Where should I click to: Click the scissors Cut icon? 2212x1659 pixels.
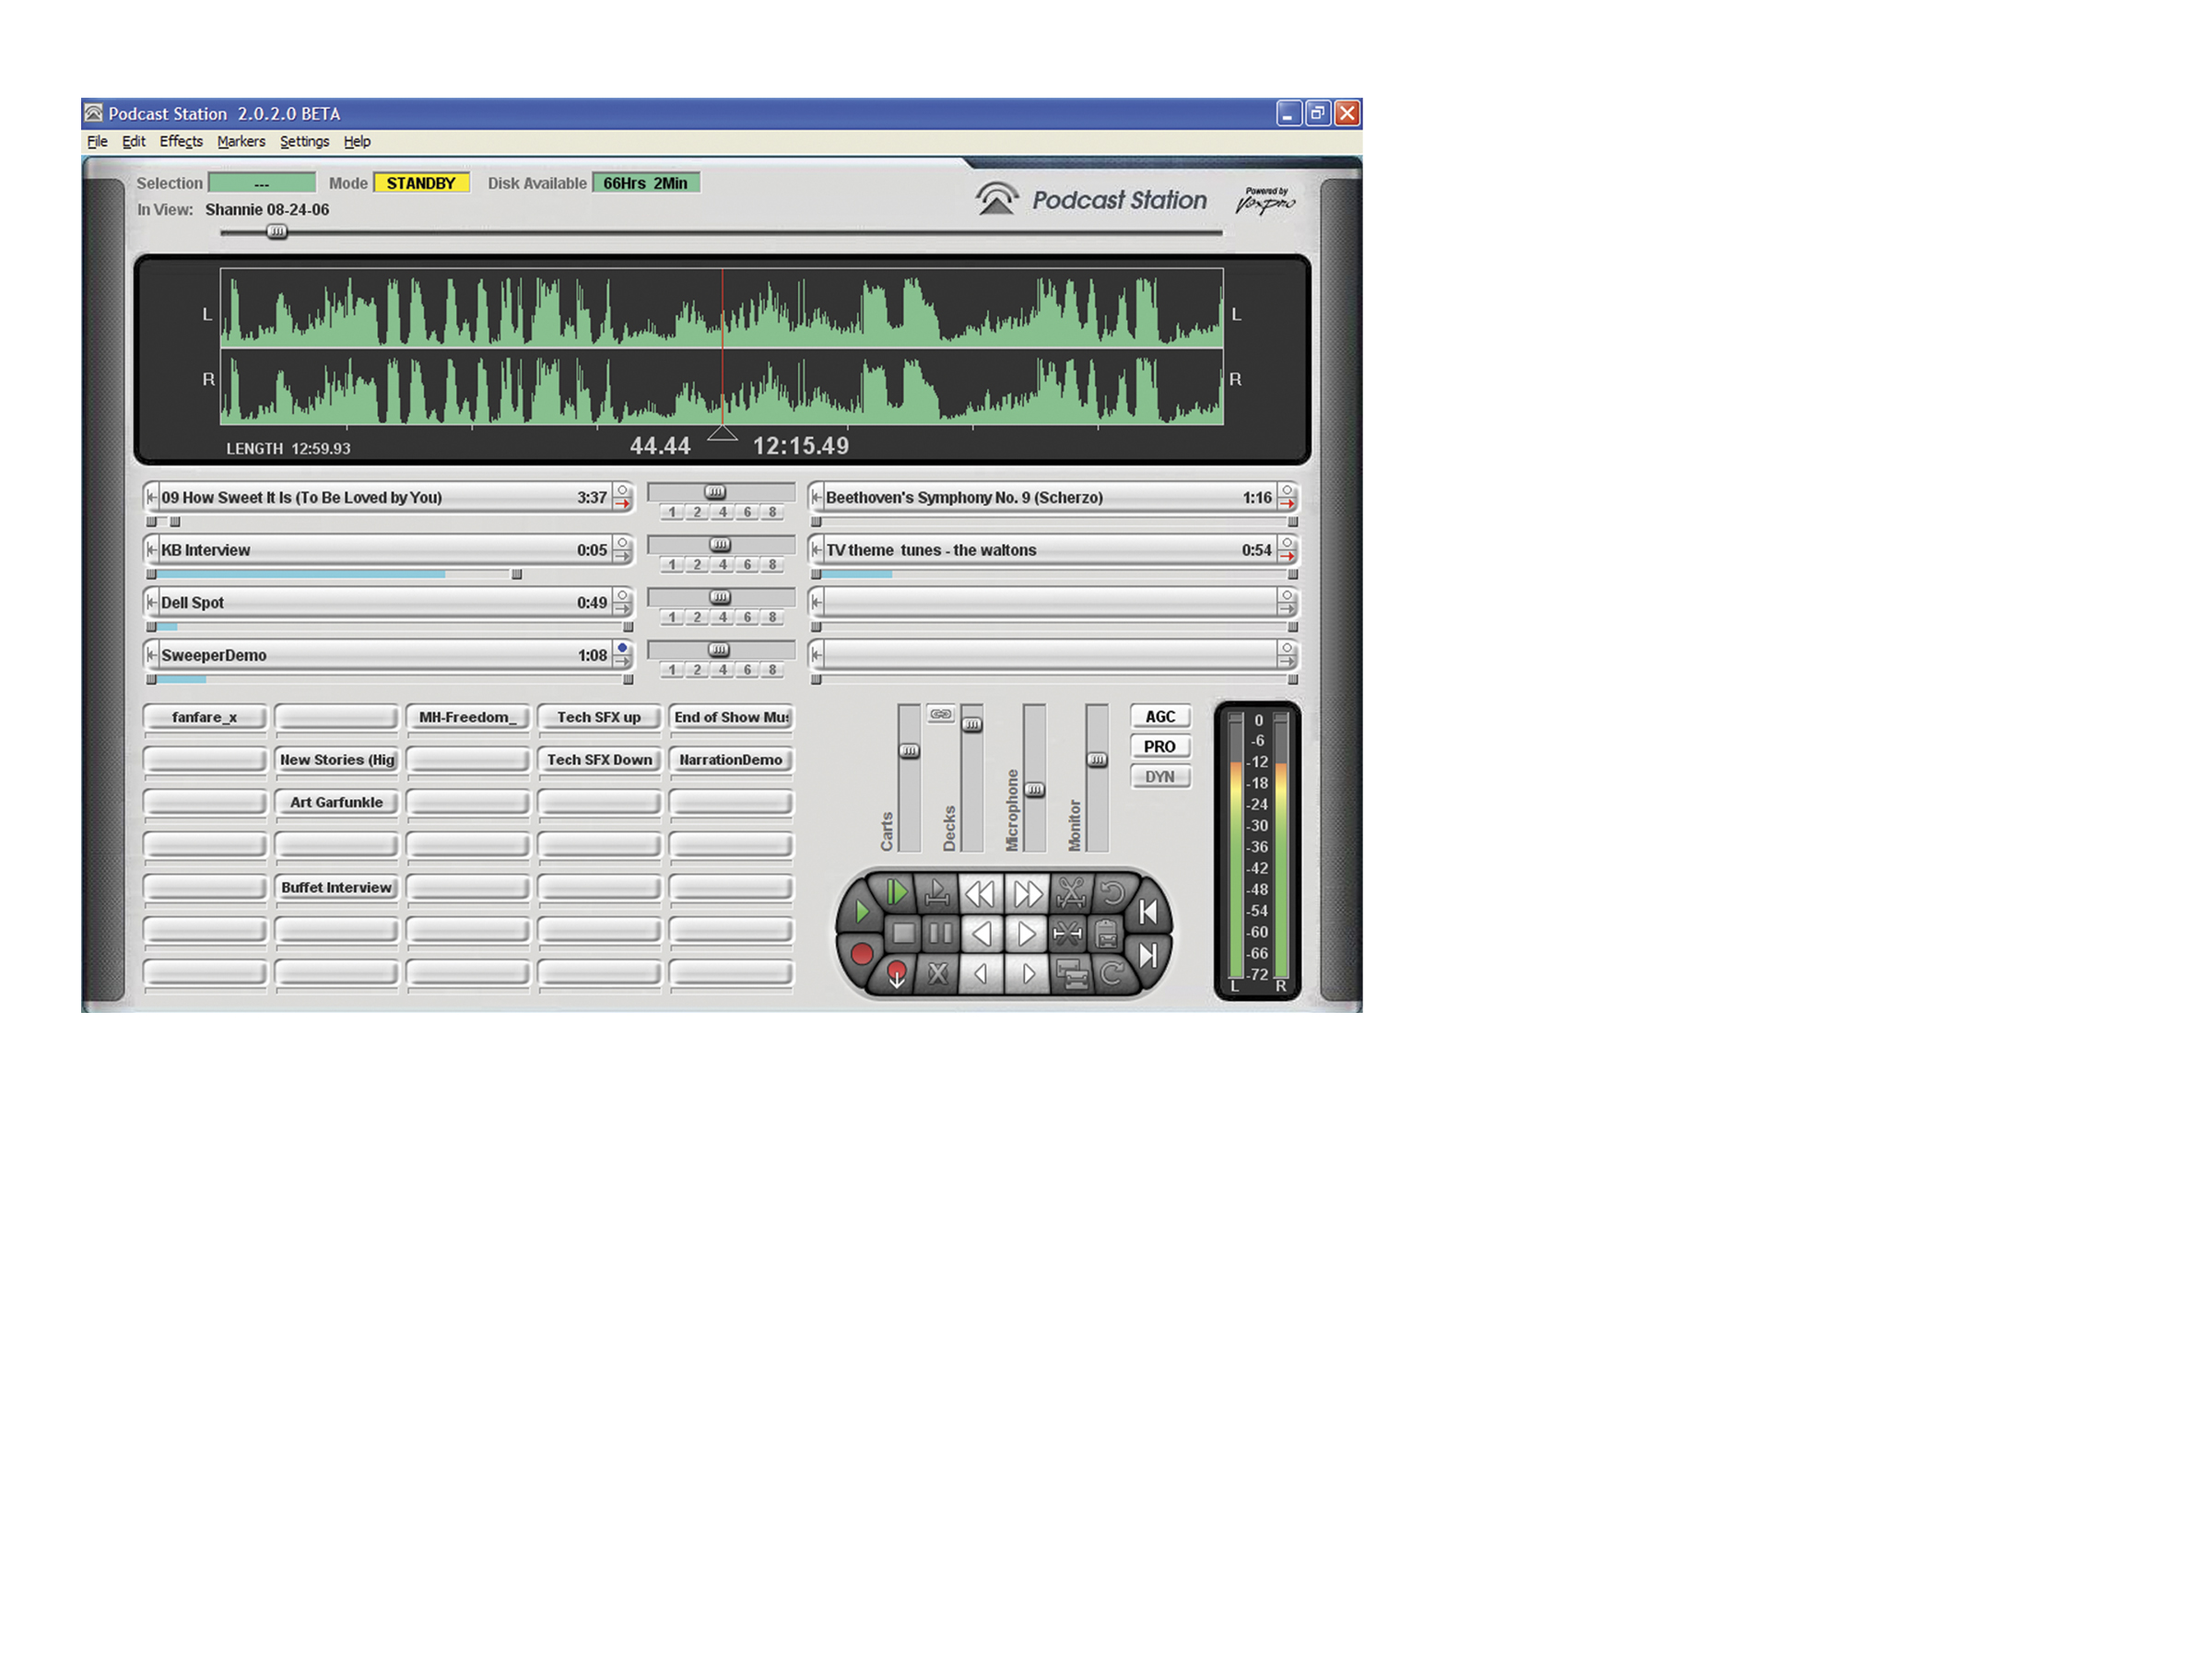1070,892
